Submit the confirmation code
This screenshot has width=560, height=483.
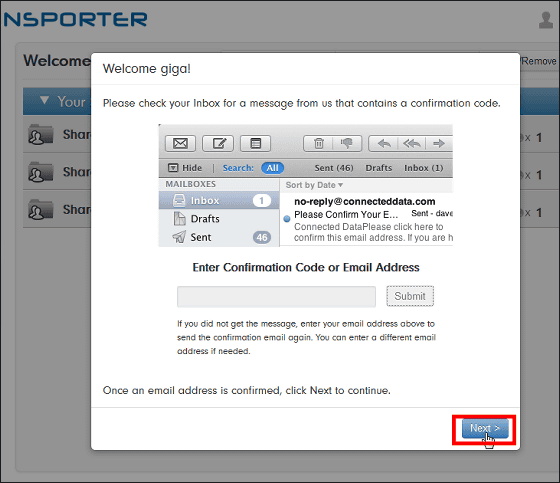pos(410,296)
